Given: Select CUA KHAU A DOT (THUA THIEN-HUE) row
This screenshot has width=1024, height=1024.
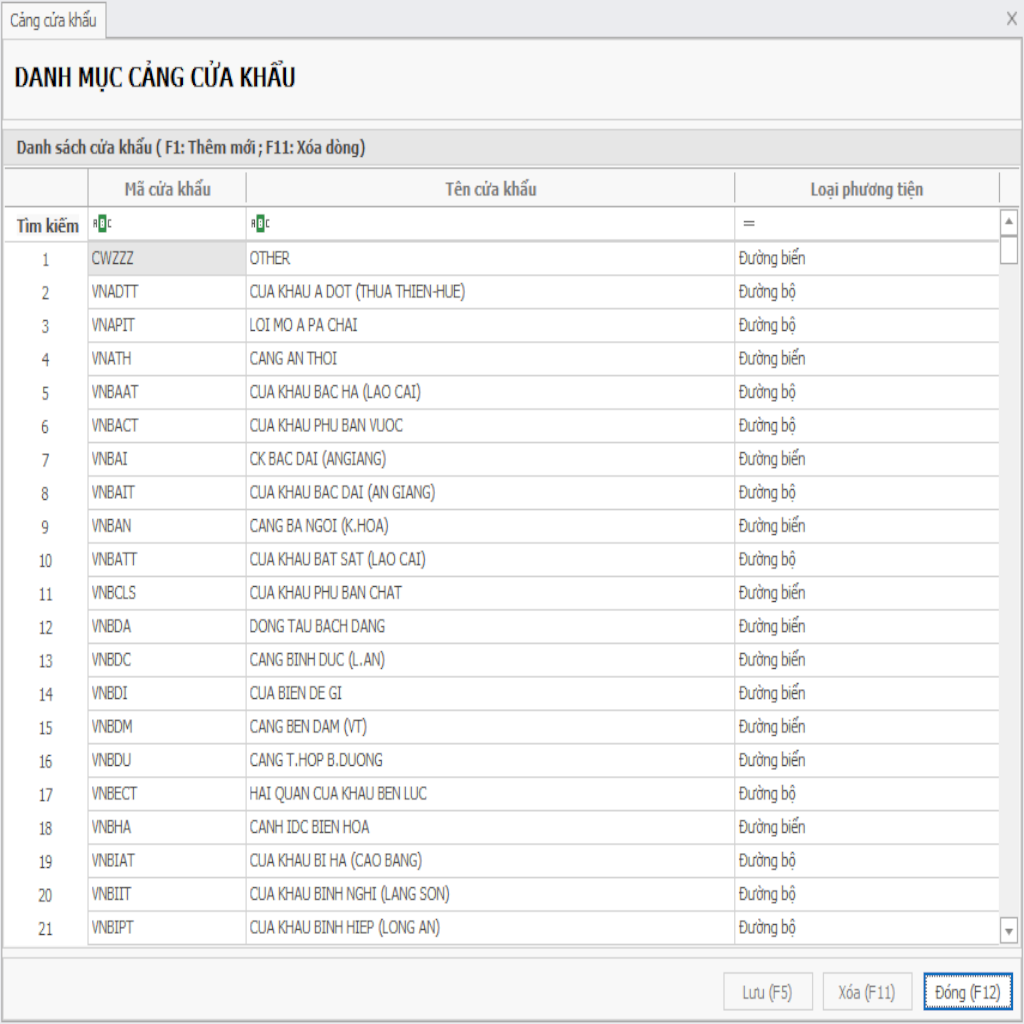Looking at the screenshot, I should tap(490, 292).
